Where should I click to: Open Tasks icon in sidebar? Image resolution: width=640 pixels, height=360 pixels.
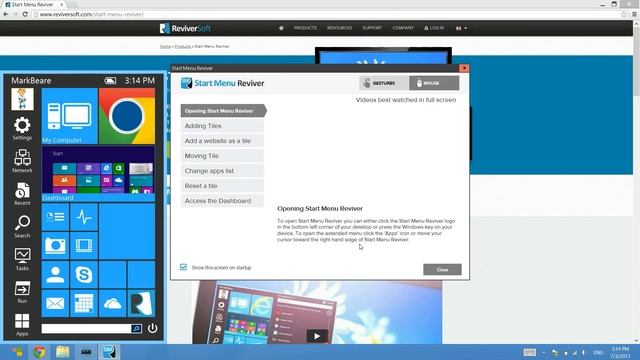tap(22, 259)
